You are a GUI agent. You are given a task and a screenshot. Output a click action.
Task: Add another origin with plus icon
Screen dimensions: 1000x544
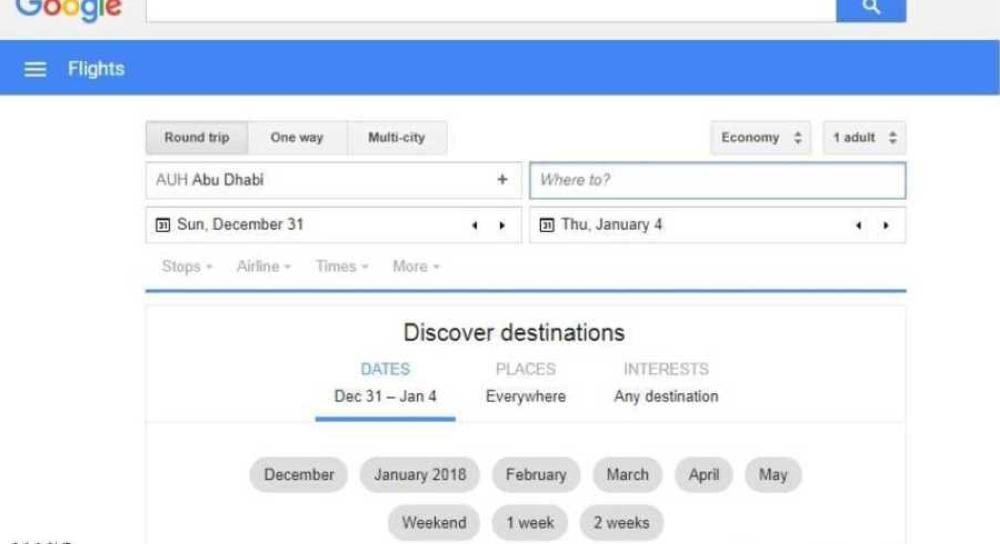click(502, 181)
